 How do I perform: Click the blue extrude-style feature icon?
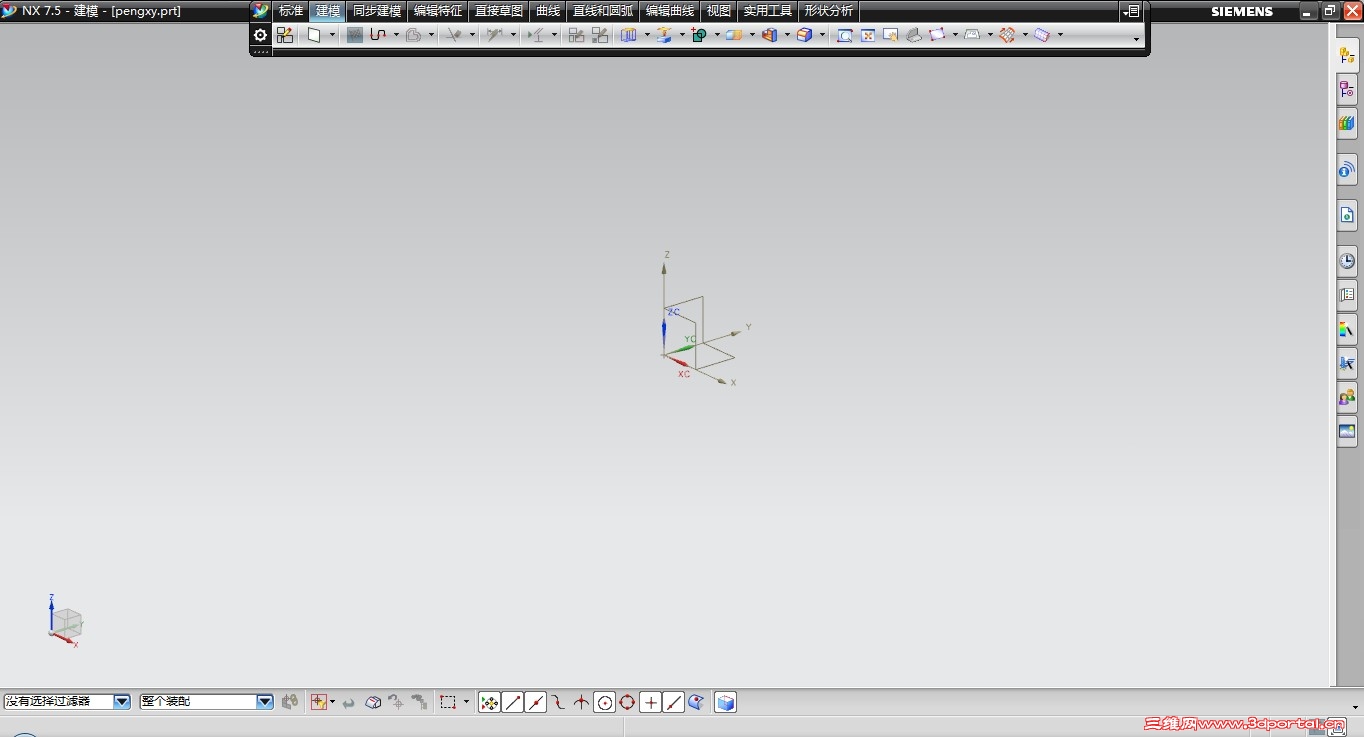[629, 35]
